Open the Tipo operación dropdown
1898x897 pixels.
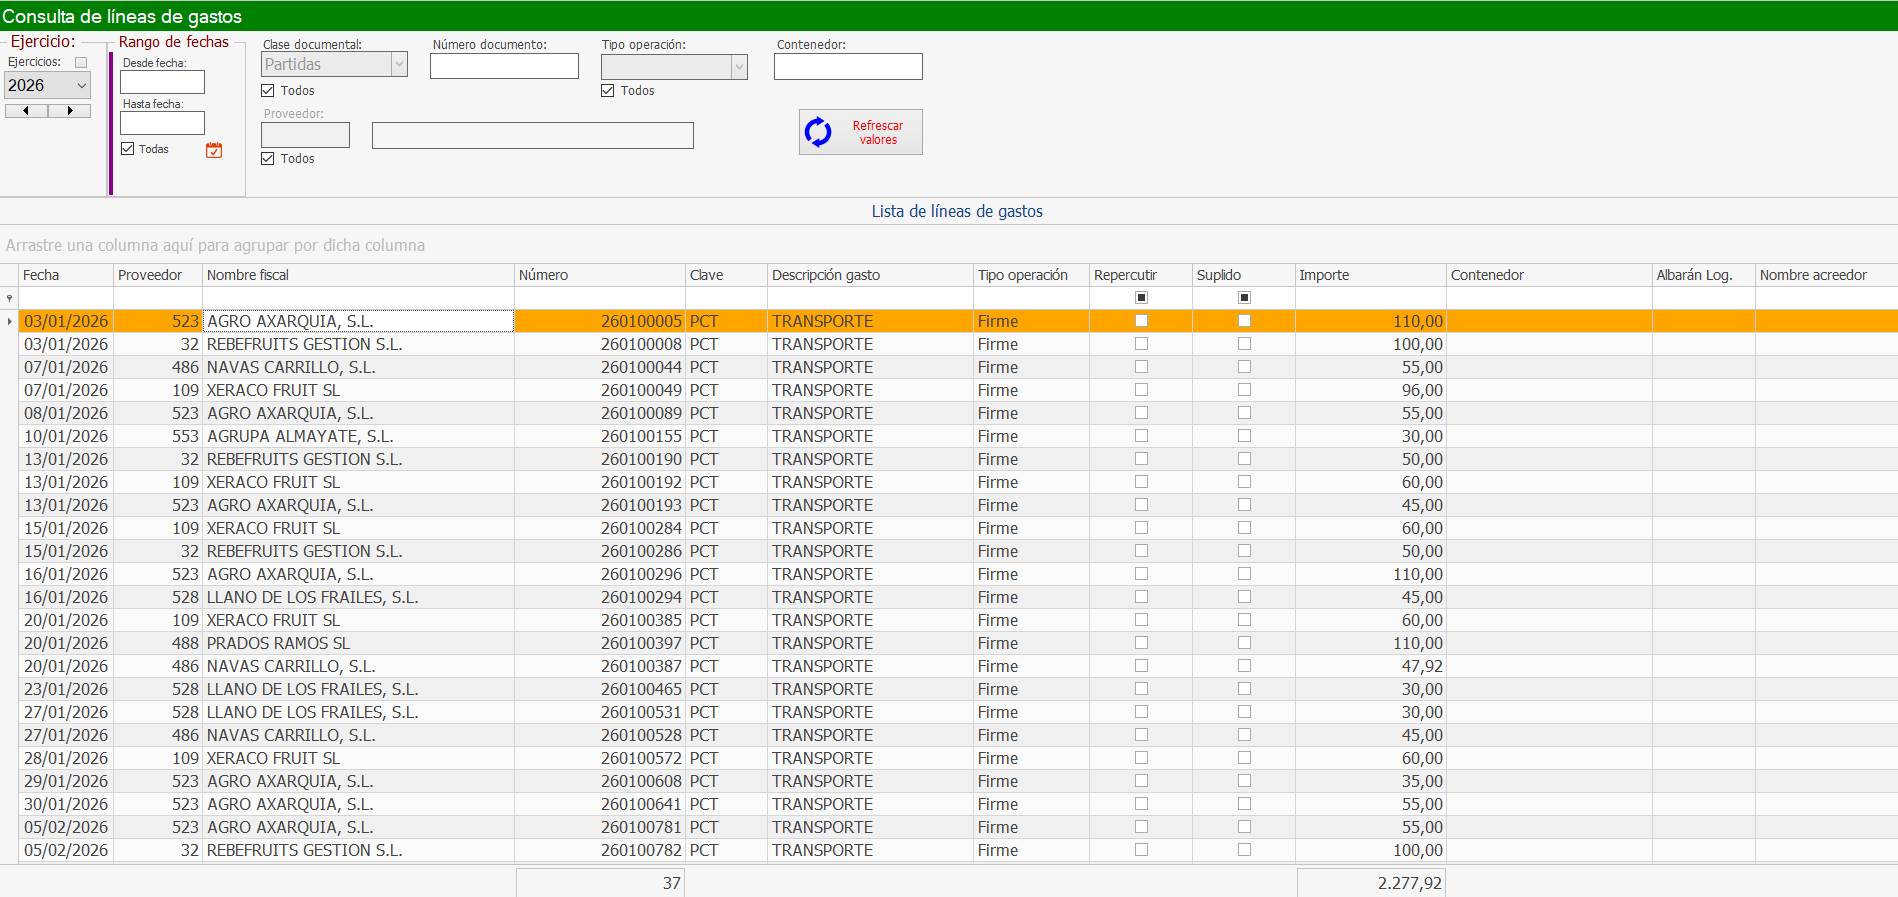[739, 67]
